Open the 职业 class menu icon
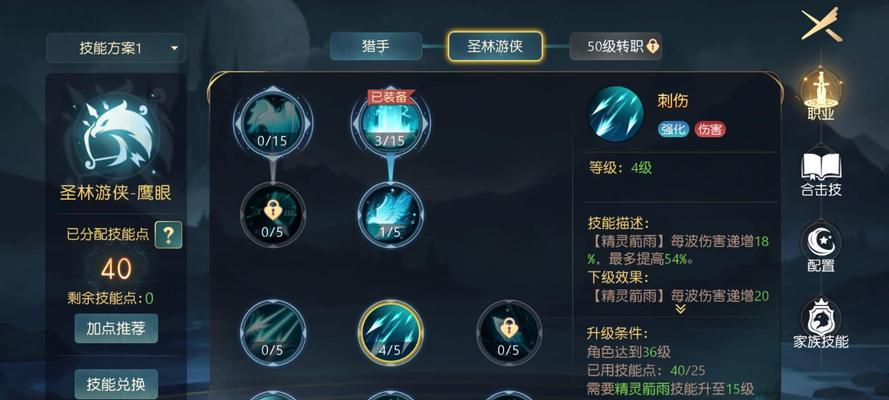The width and height of the screenshot is (889, 400). pyautogui.click(x=821, y=93)
